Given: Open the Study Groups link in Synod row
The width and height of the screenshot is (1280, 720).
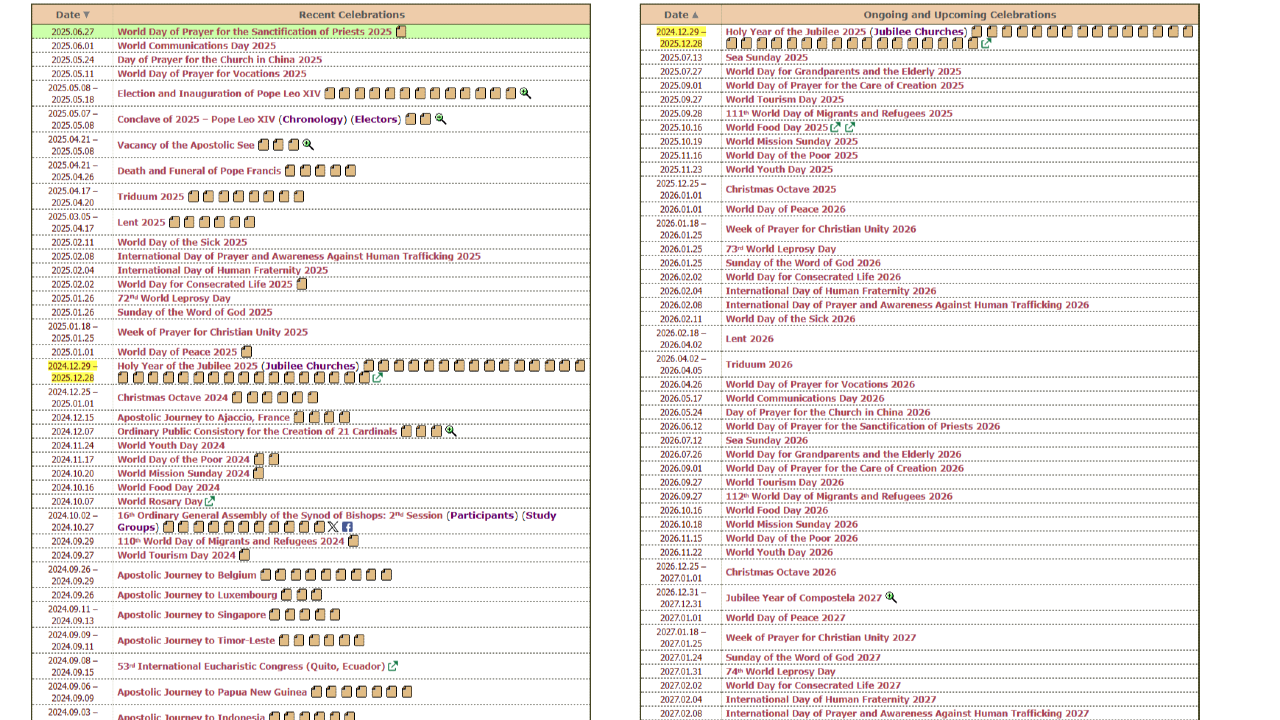Looking at the screenshot, I should tap(337, 522).
